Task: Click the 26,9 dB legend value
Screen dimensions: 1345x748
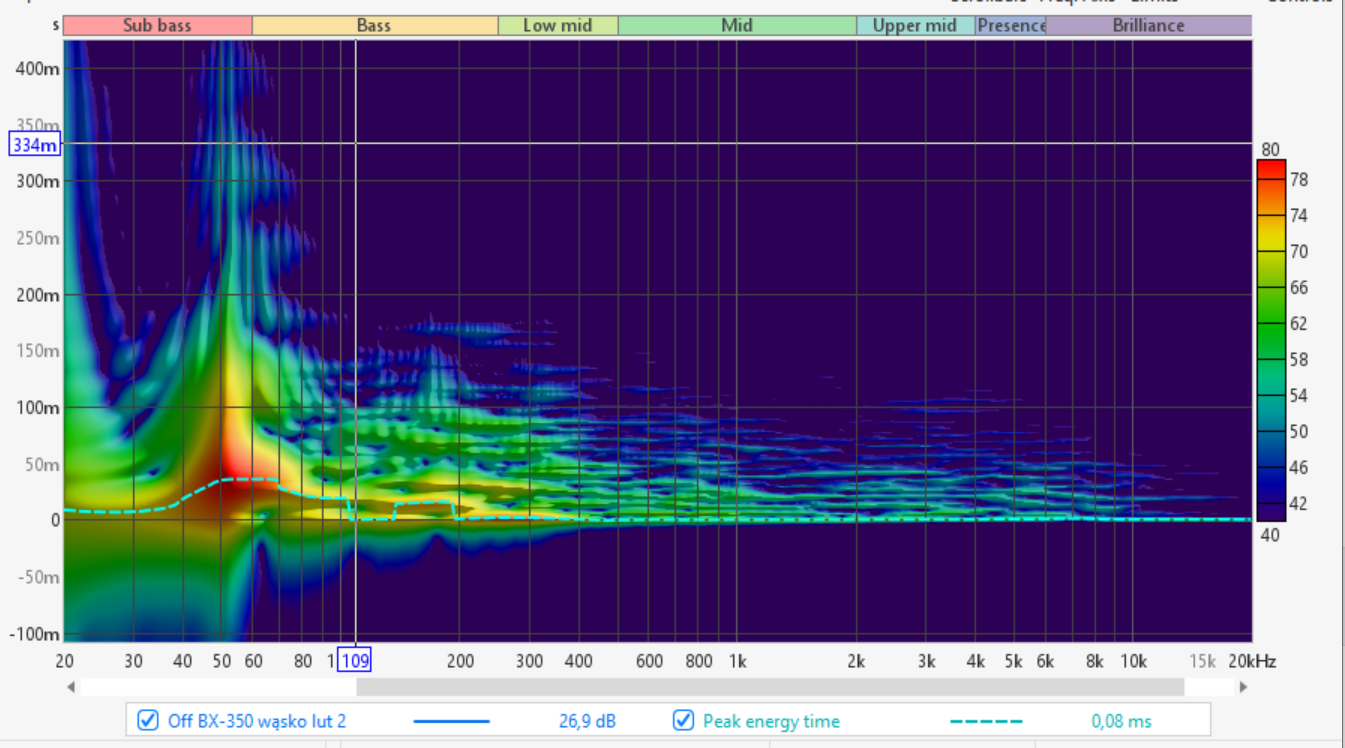Action: point(587,721)
